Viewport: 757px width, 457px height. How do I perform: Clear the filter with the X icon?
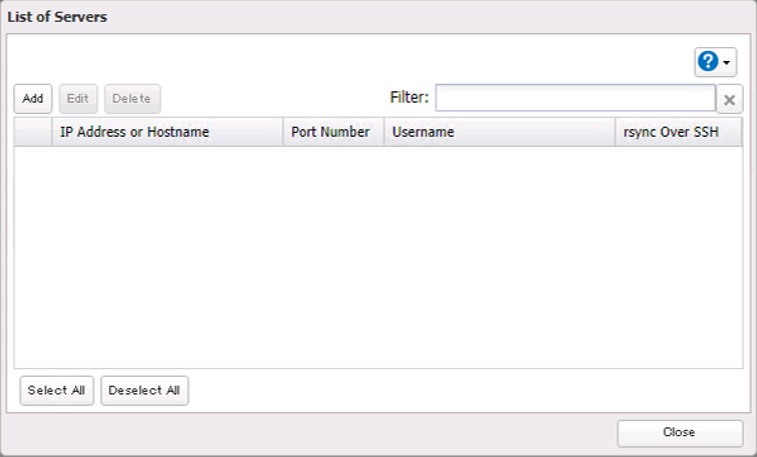[730, 99]
